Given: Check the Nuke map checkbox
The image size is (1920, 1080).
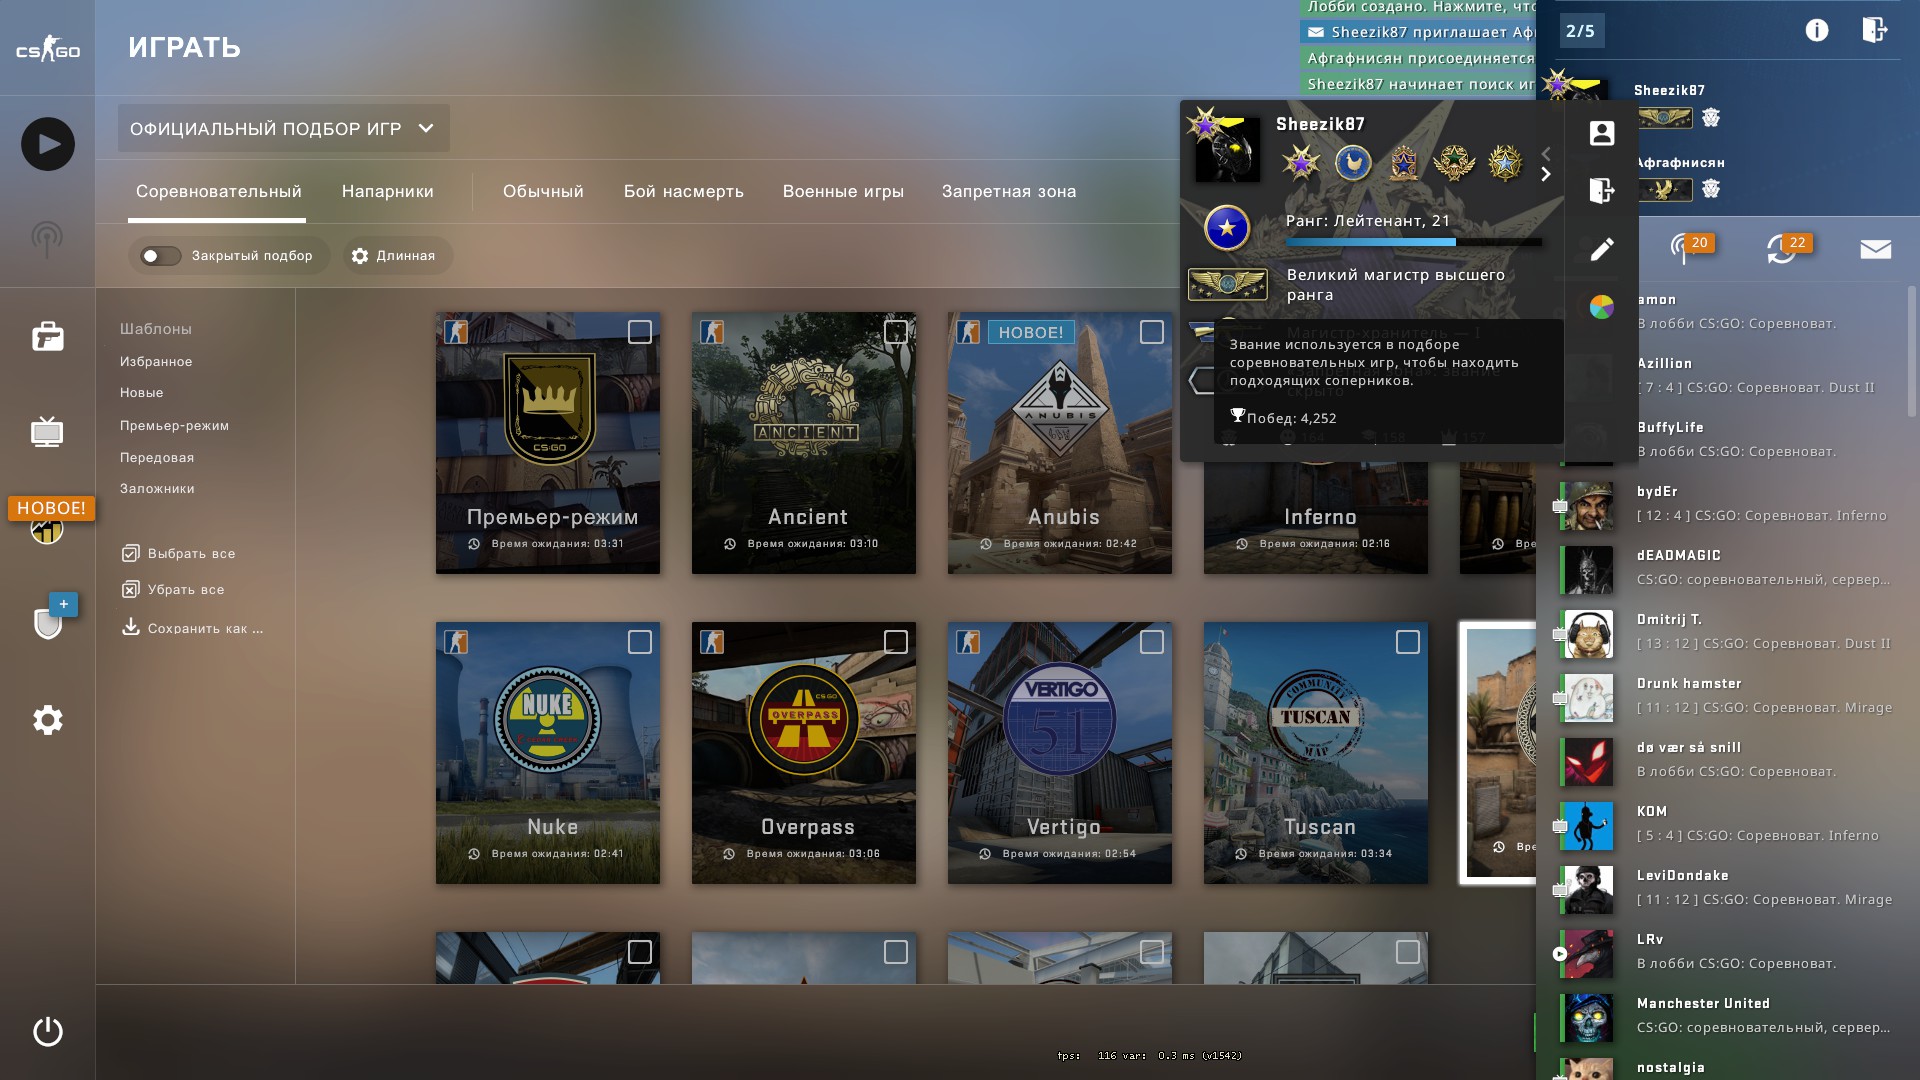Looking at the screenshot, I should coord(639,642).
